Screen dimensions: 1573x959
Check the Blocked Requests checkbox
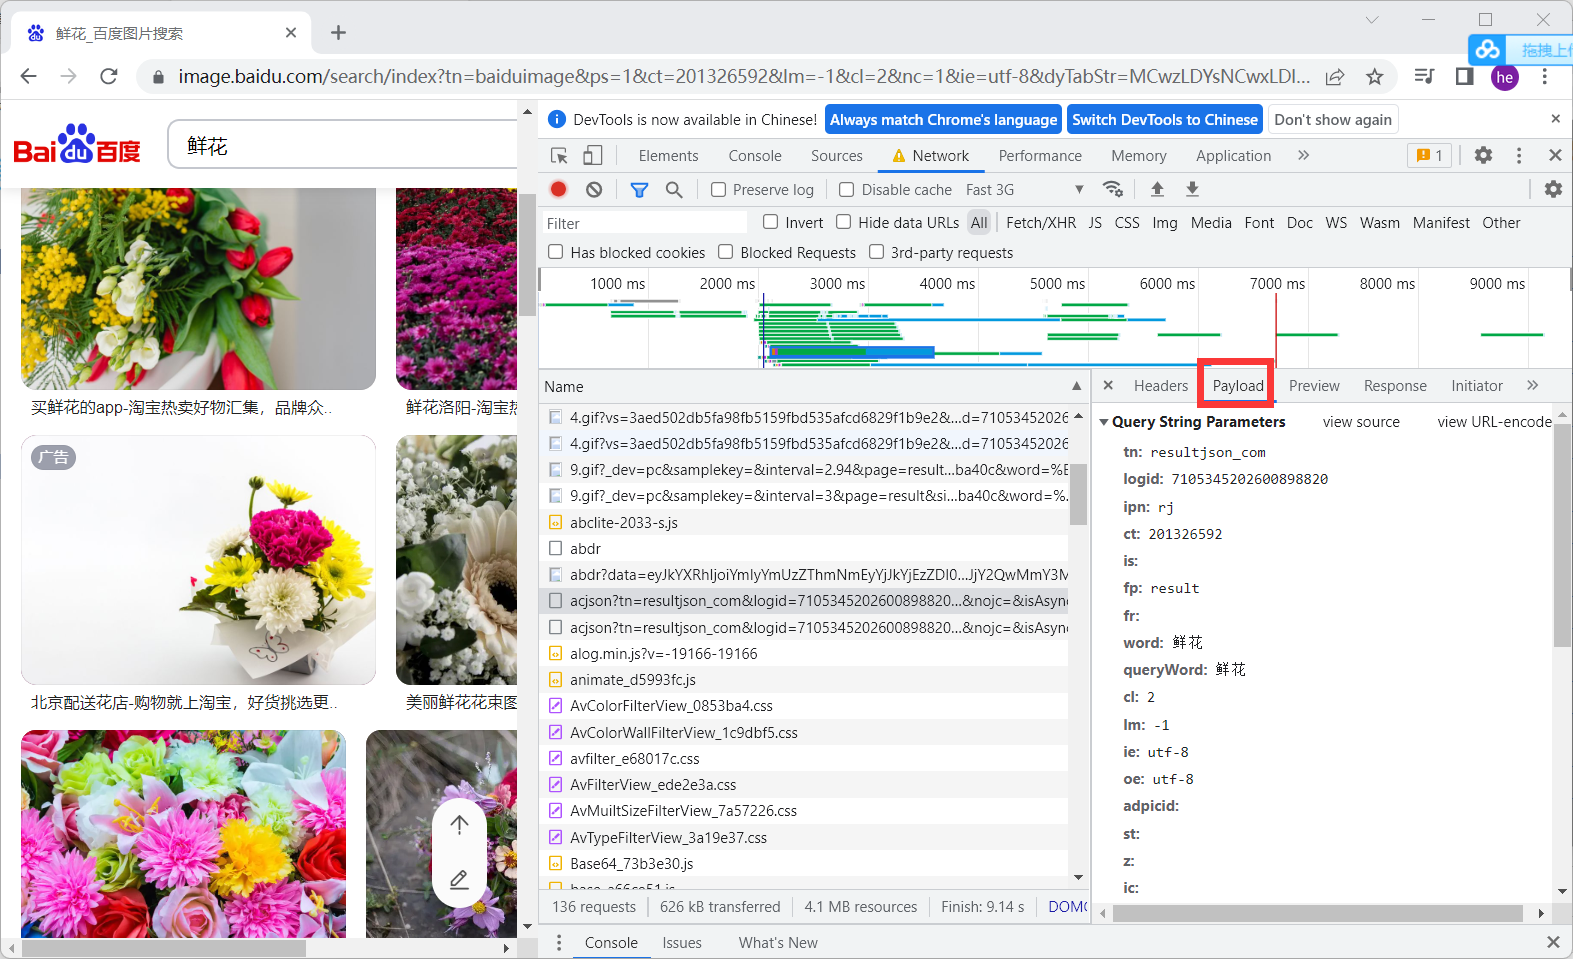pyautogui.click(x=726, y=252)
